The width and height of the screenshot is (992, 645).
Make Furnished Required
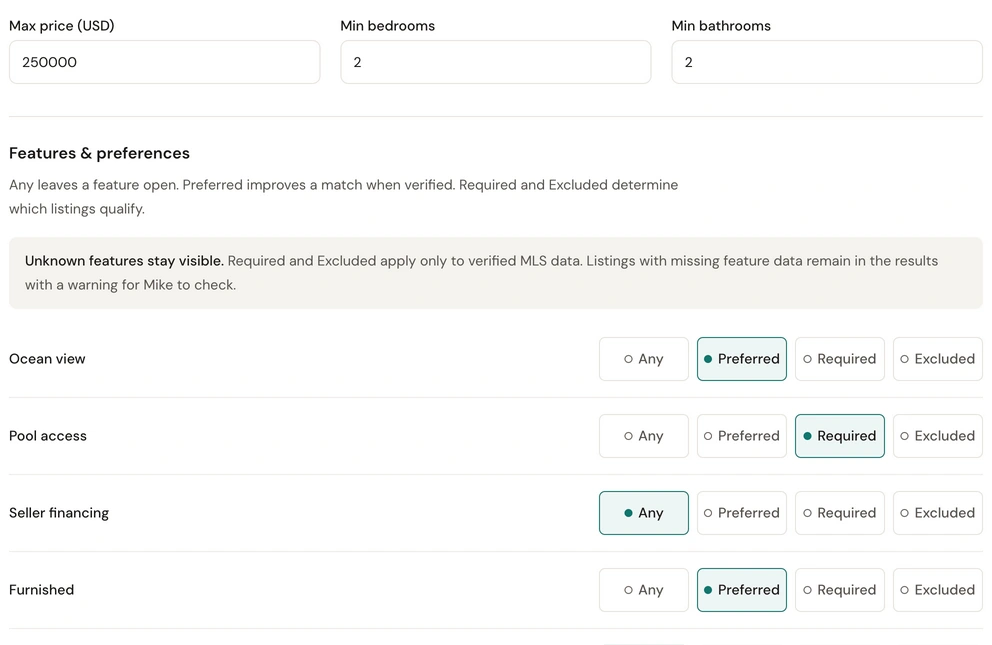click(x=840, y=590)
